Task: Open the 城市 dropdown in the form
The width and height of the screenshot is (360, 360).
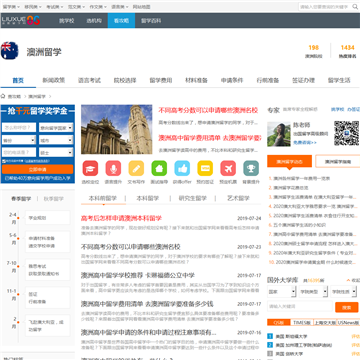Action: click(x=56, y=140)
